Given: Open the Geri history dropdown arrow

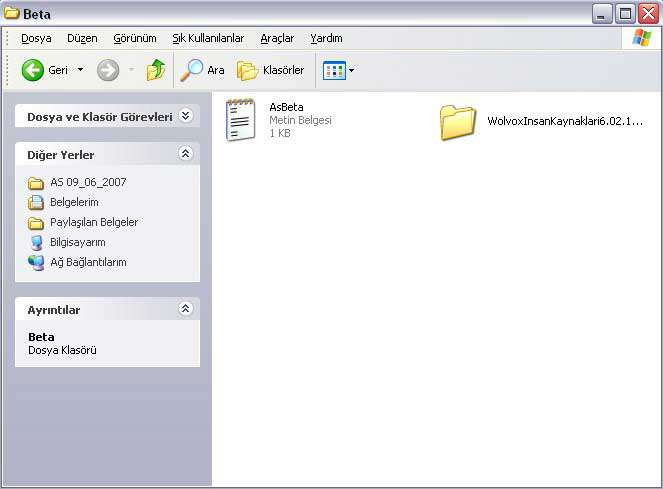Looking at the screenshot, I should point(80,69).
